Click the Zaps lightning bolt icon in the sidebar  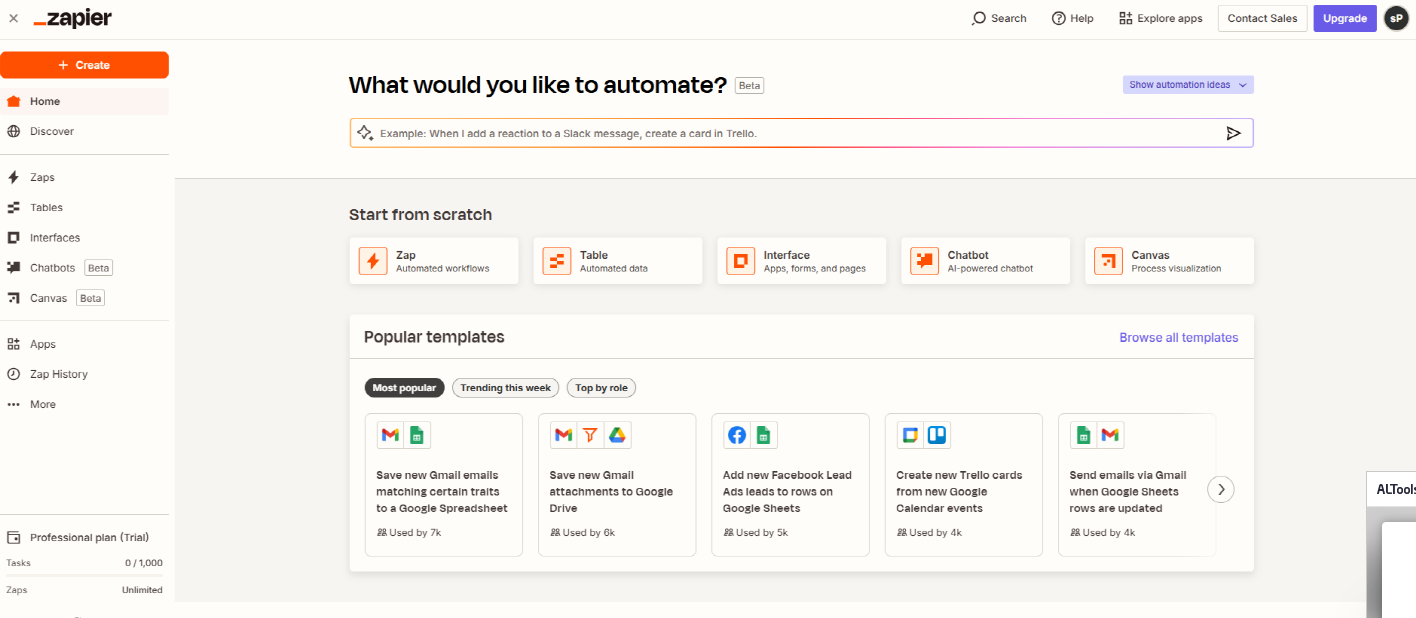pyautogui.click(x=13, y=177)
